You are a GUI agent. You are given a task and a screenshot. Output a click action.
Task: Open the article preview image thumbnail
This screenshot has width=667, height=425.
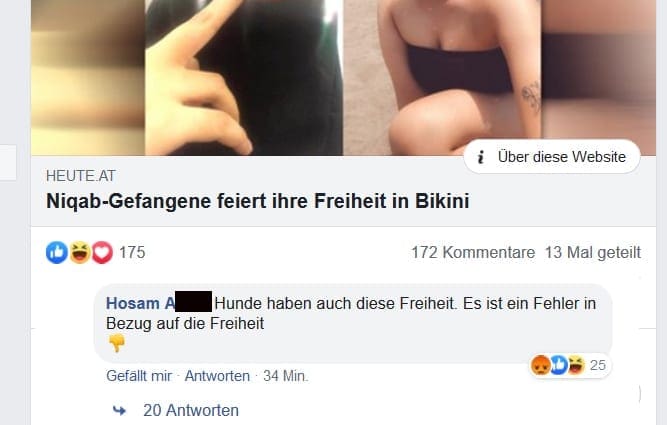(x=343, y=77)
